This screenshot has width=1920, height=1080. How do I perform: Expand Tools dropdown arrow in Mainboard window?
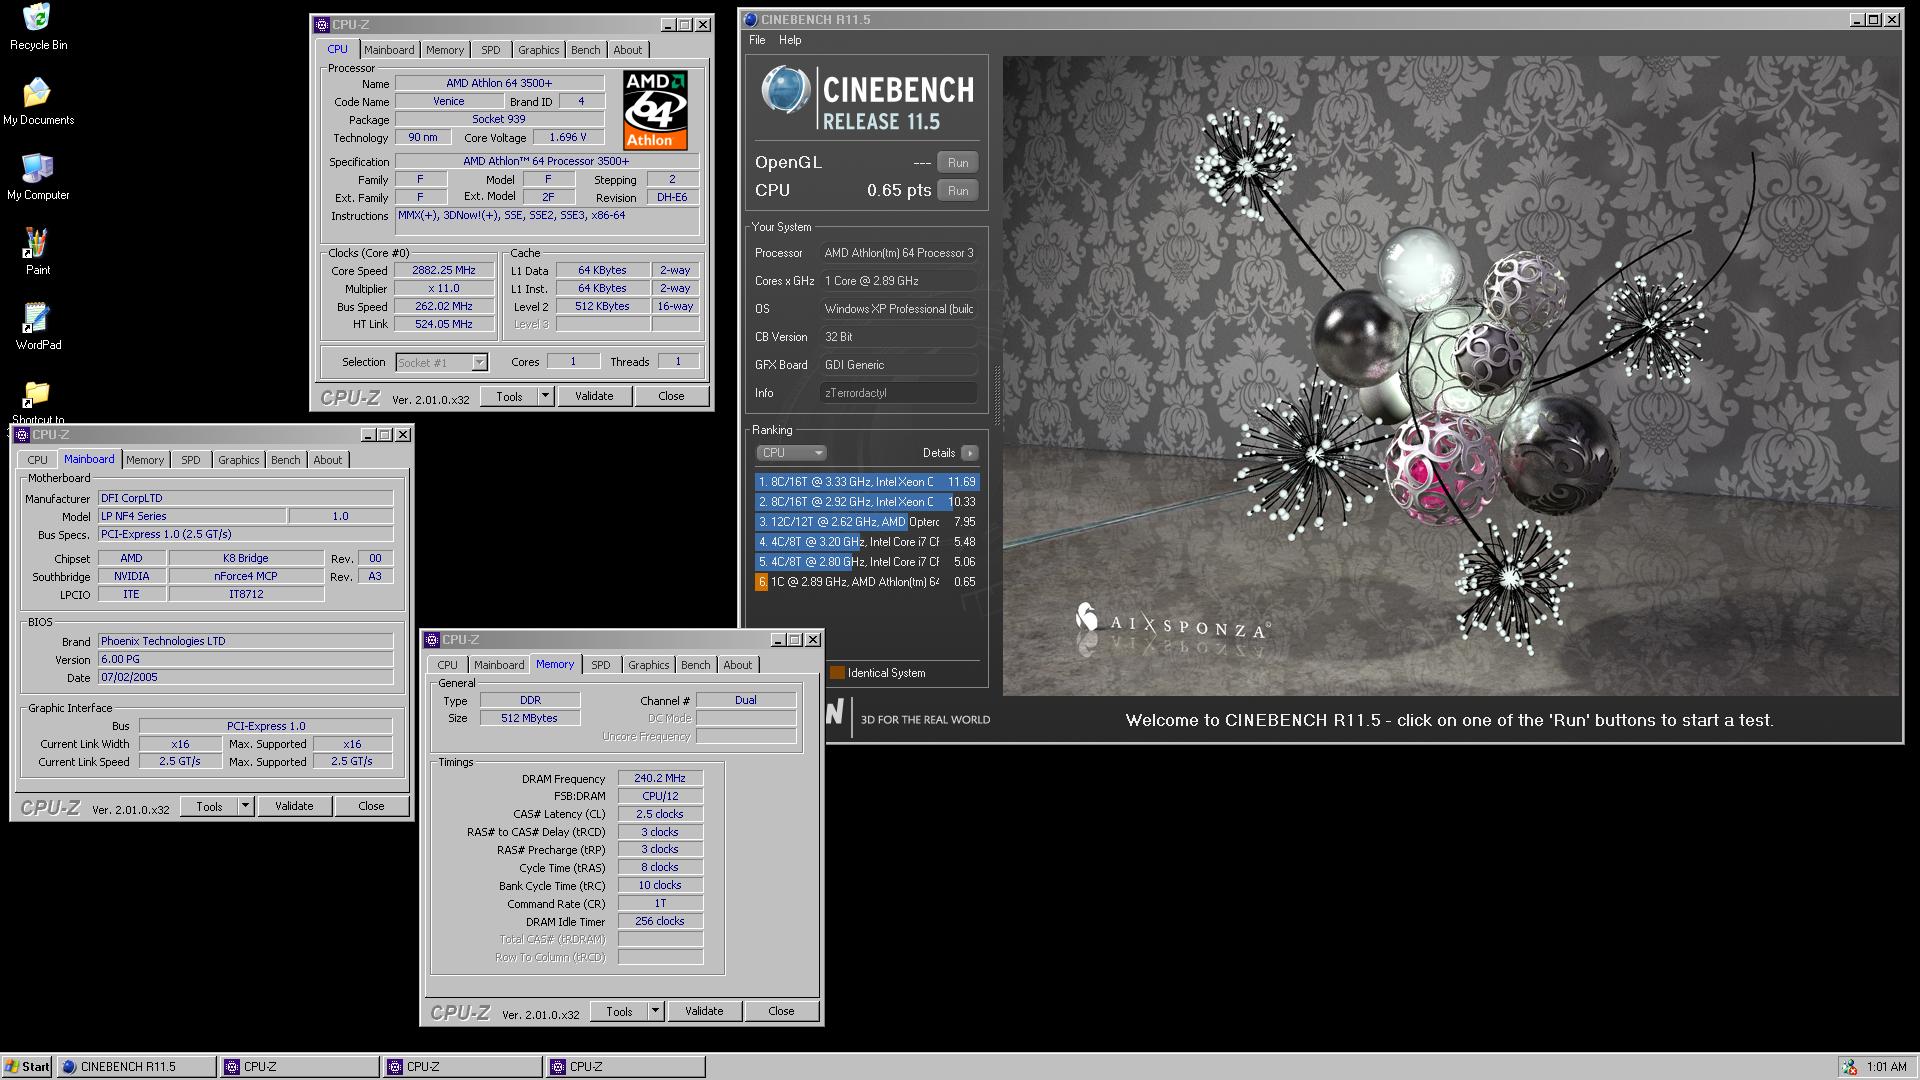pyautogui.click(x=245, y=806)
